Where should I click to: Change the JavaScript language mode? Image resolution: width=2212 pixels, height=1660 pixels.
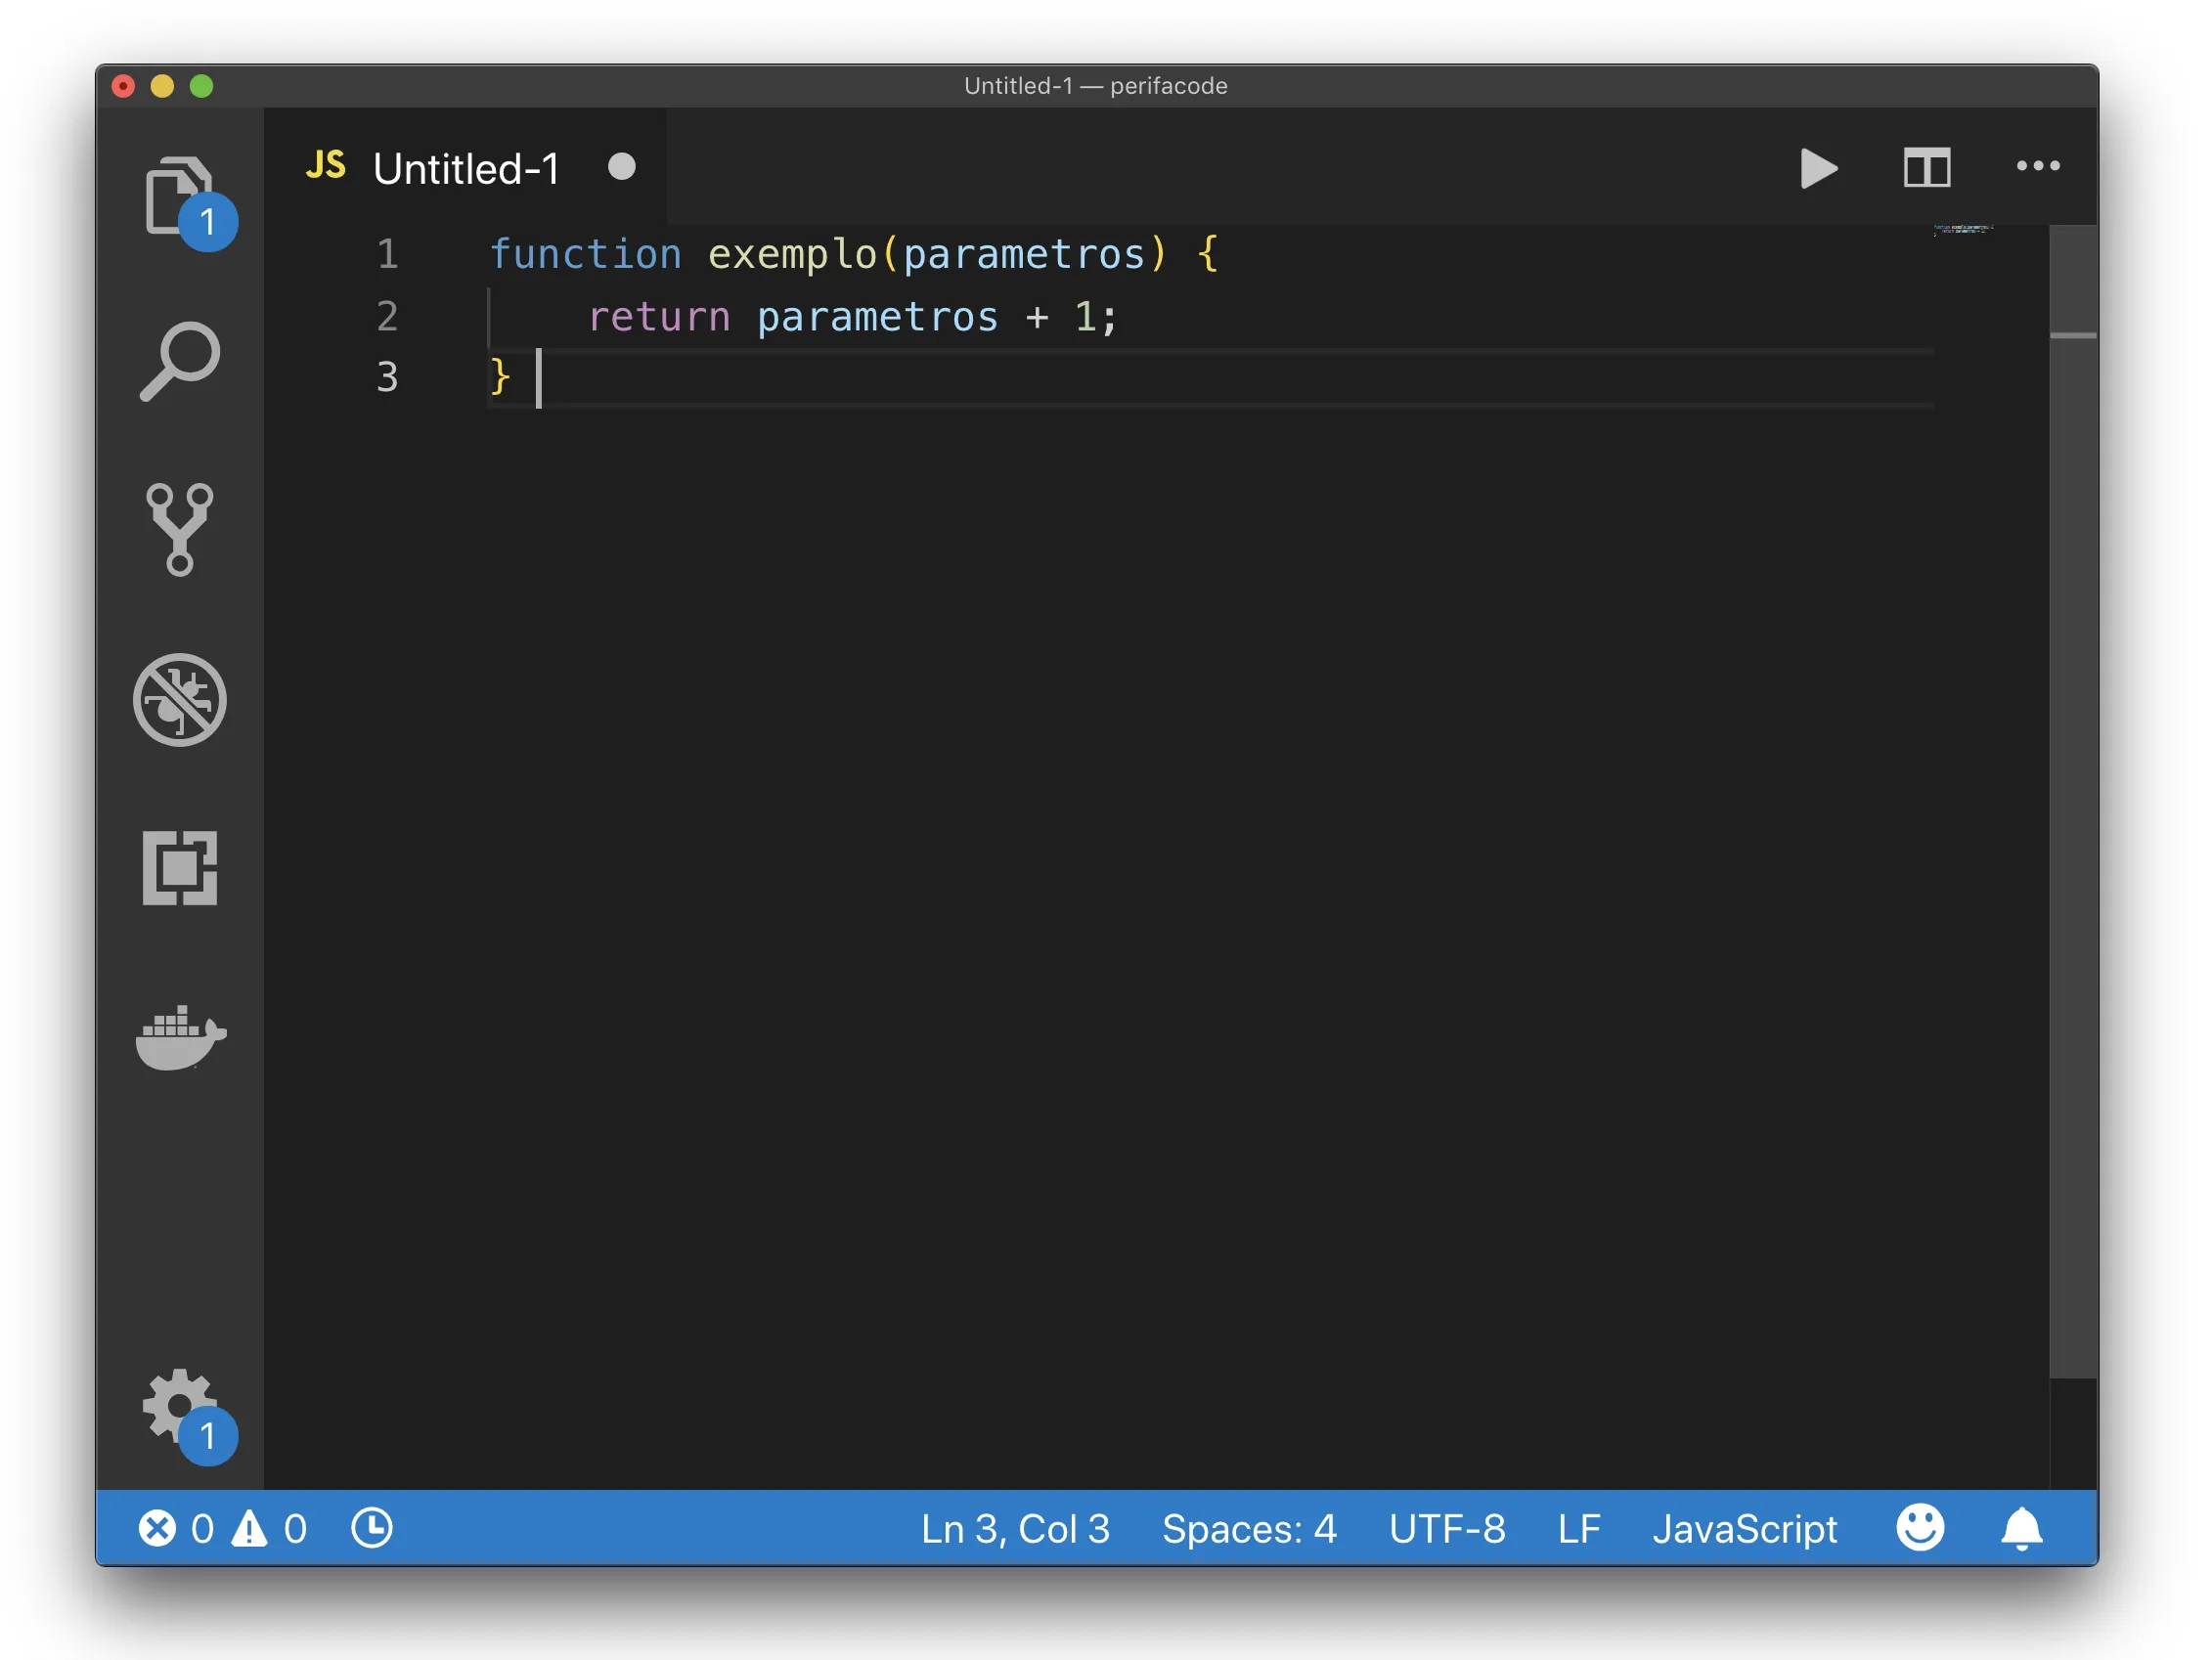[1745, 1528]
